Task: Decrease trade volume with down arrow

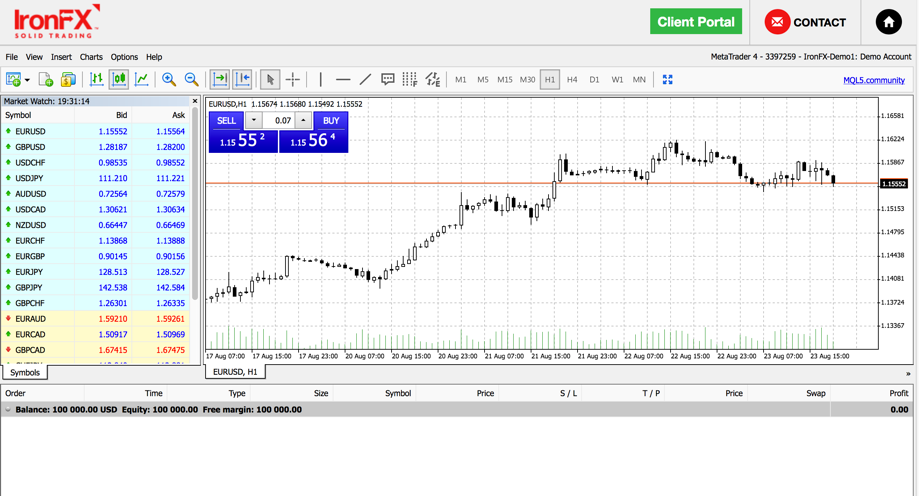Action: (x=253, y=121)
